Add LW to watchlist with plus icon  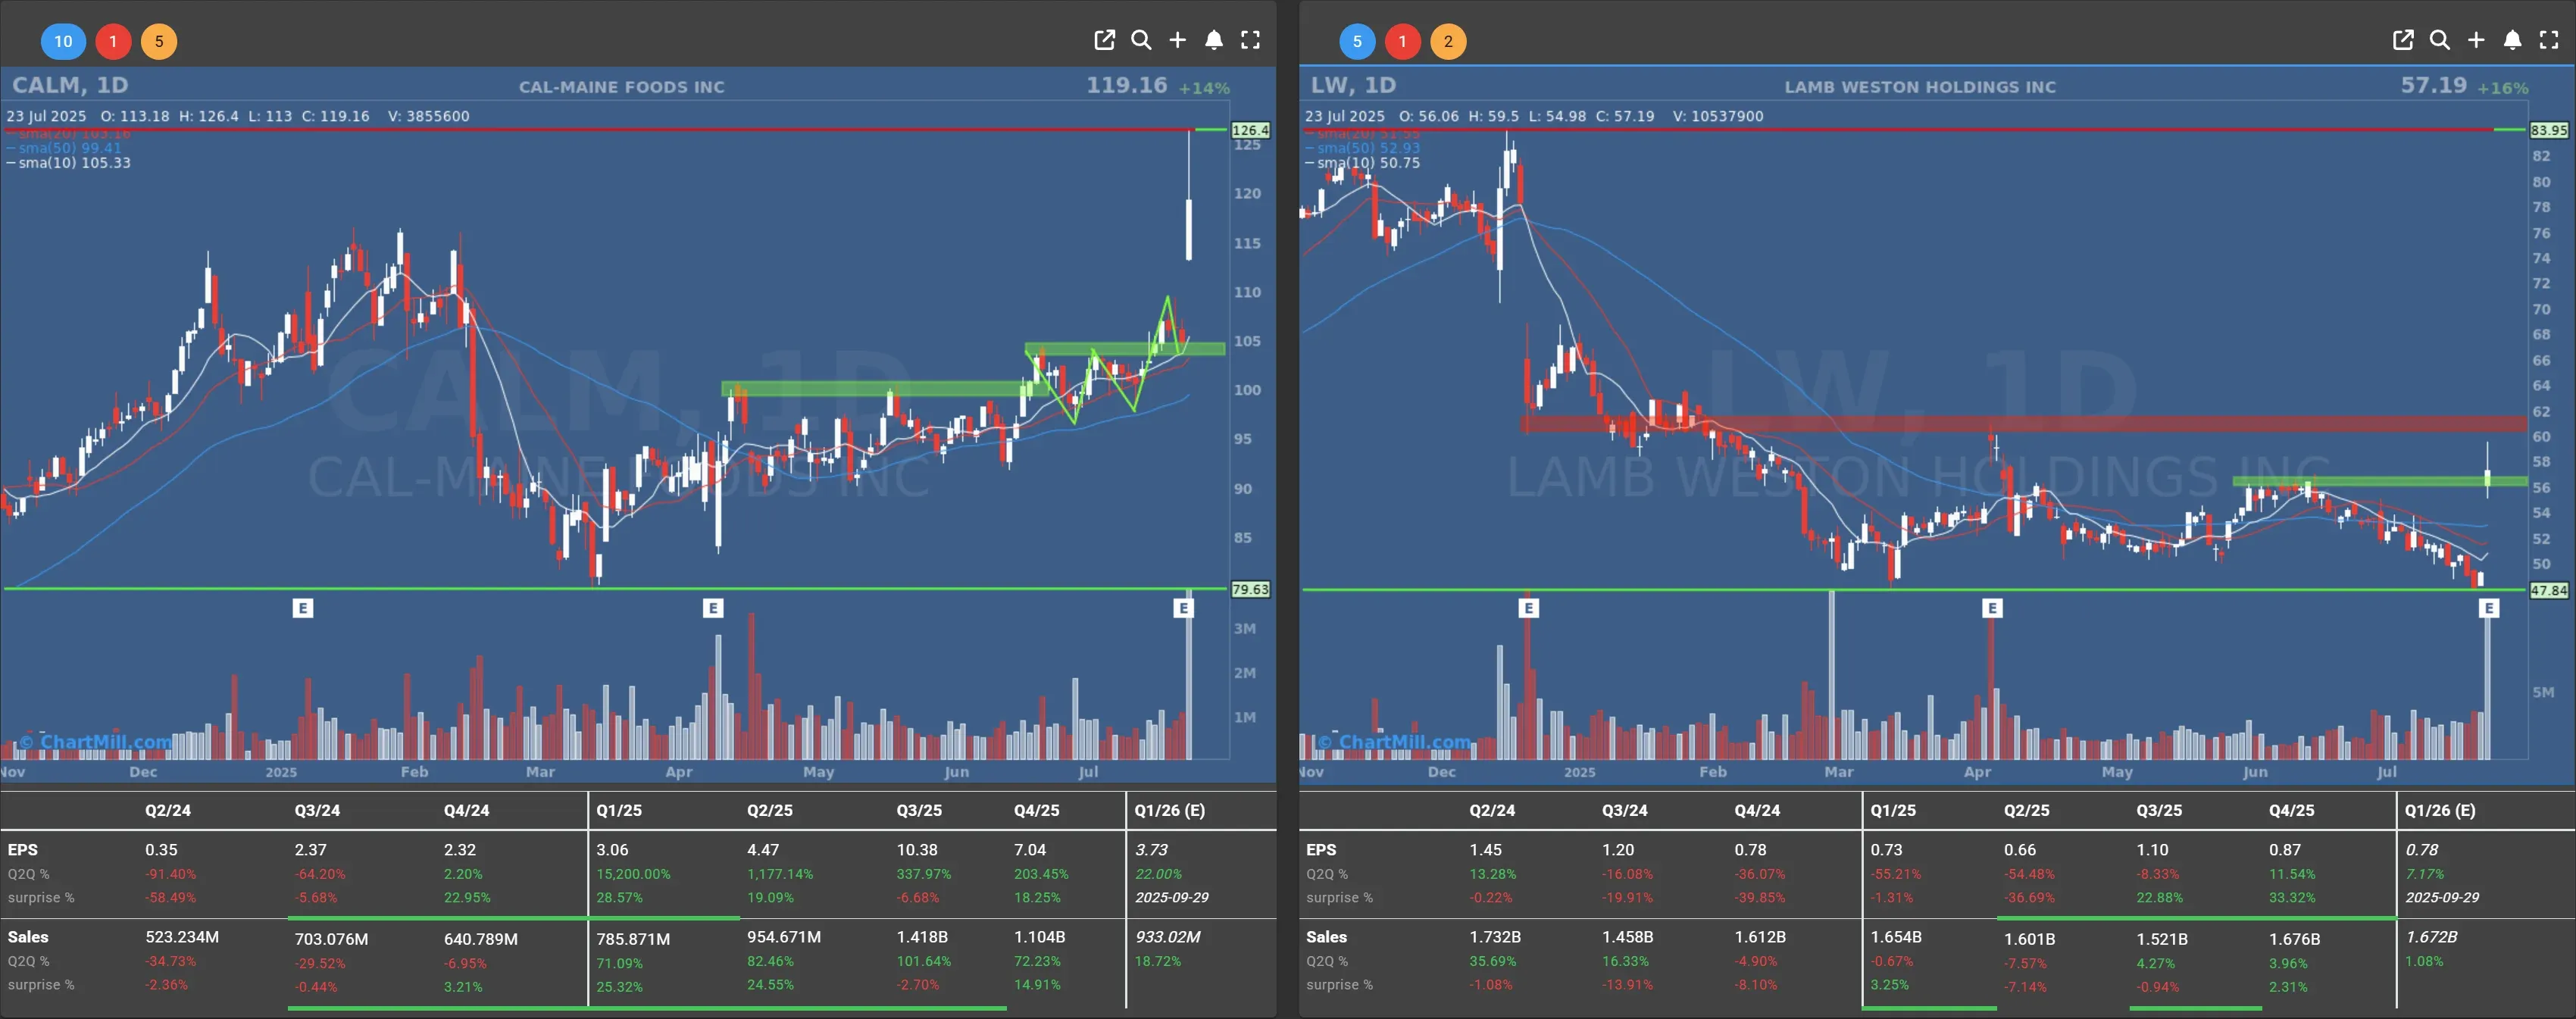[2476, 40]
